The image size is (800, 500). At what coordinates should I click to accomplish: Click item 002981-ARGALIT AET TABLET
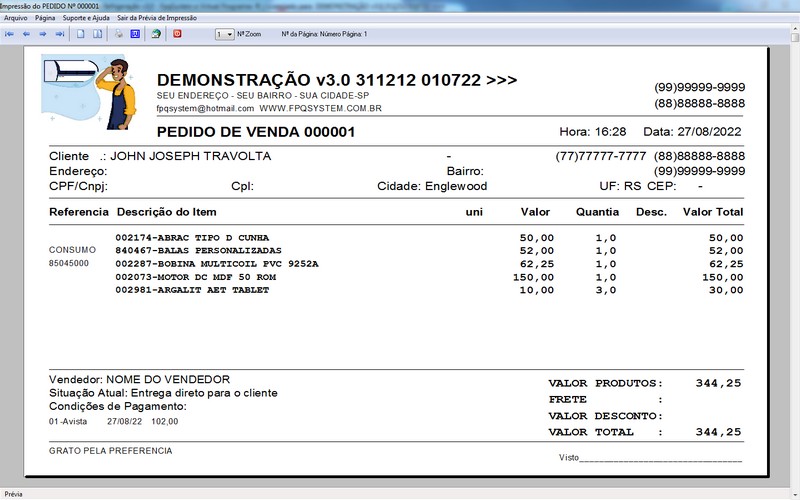pos(192,290)
